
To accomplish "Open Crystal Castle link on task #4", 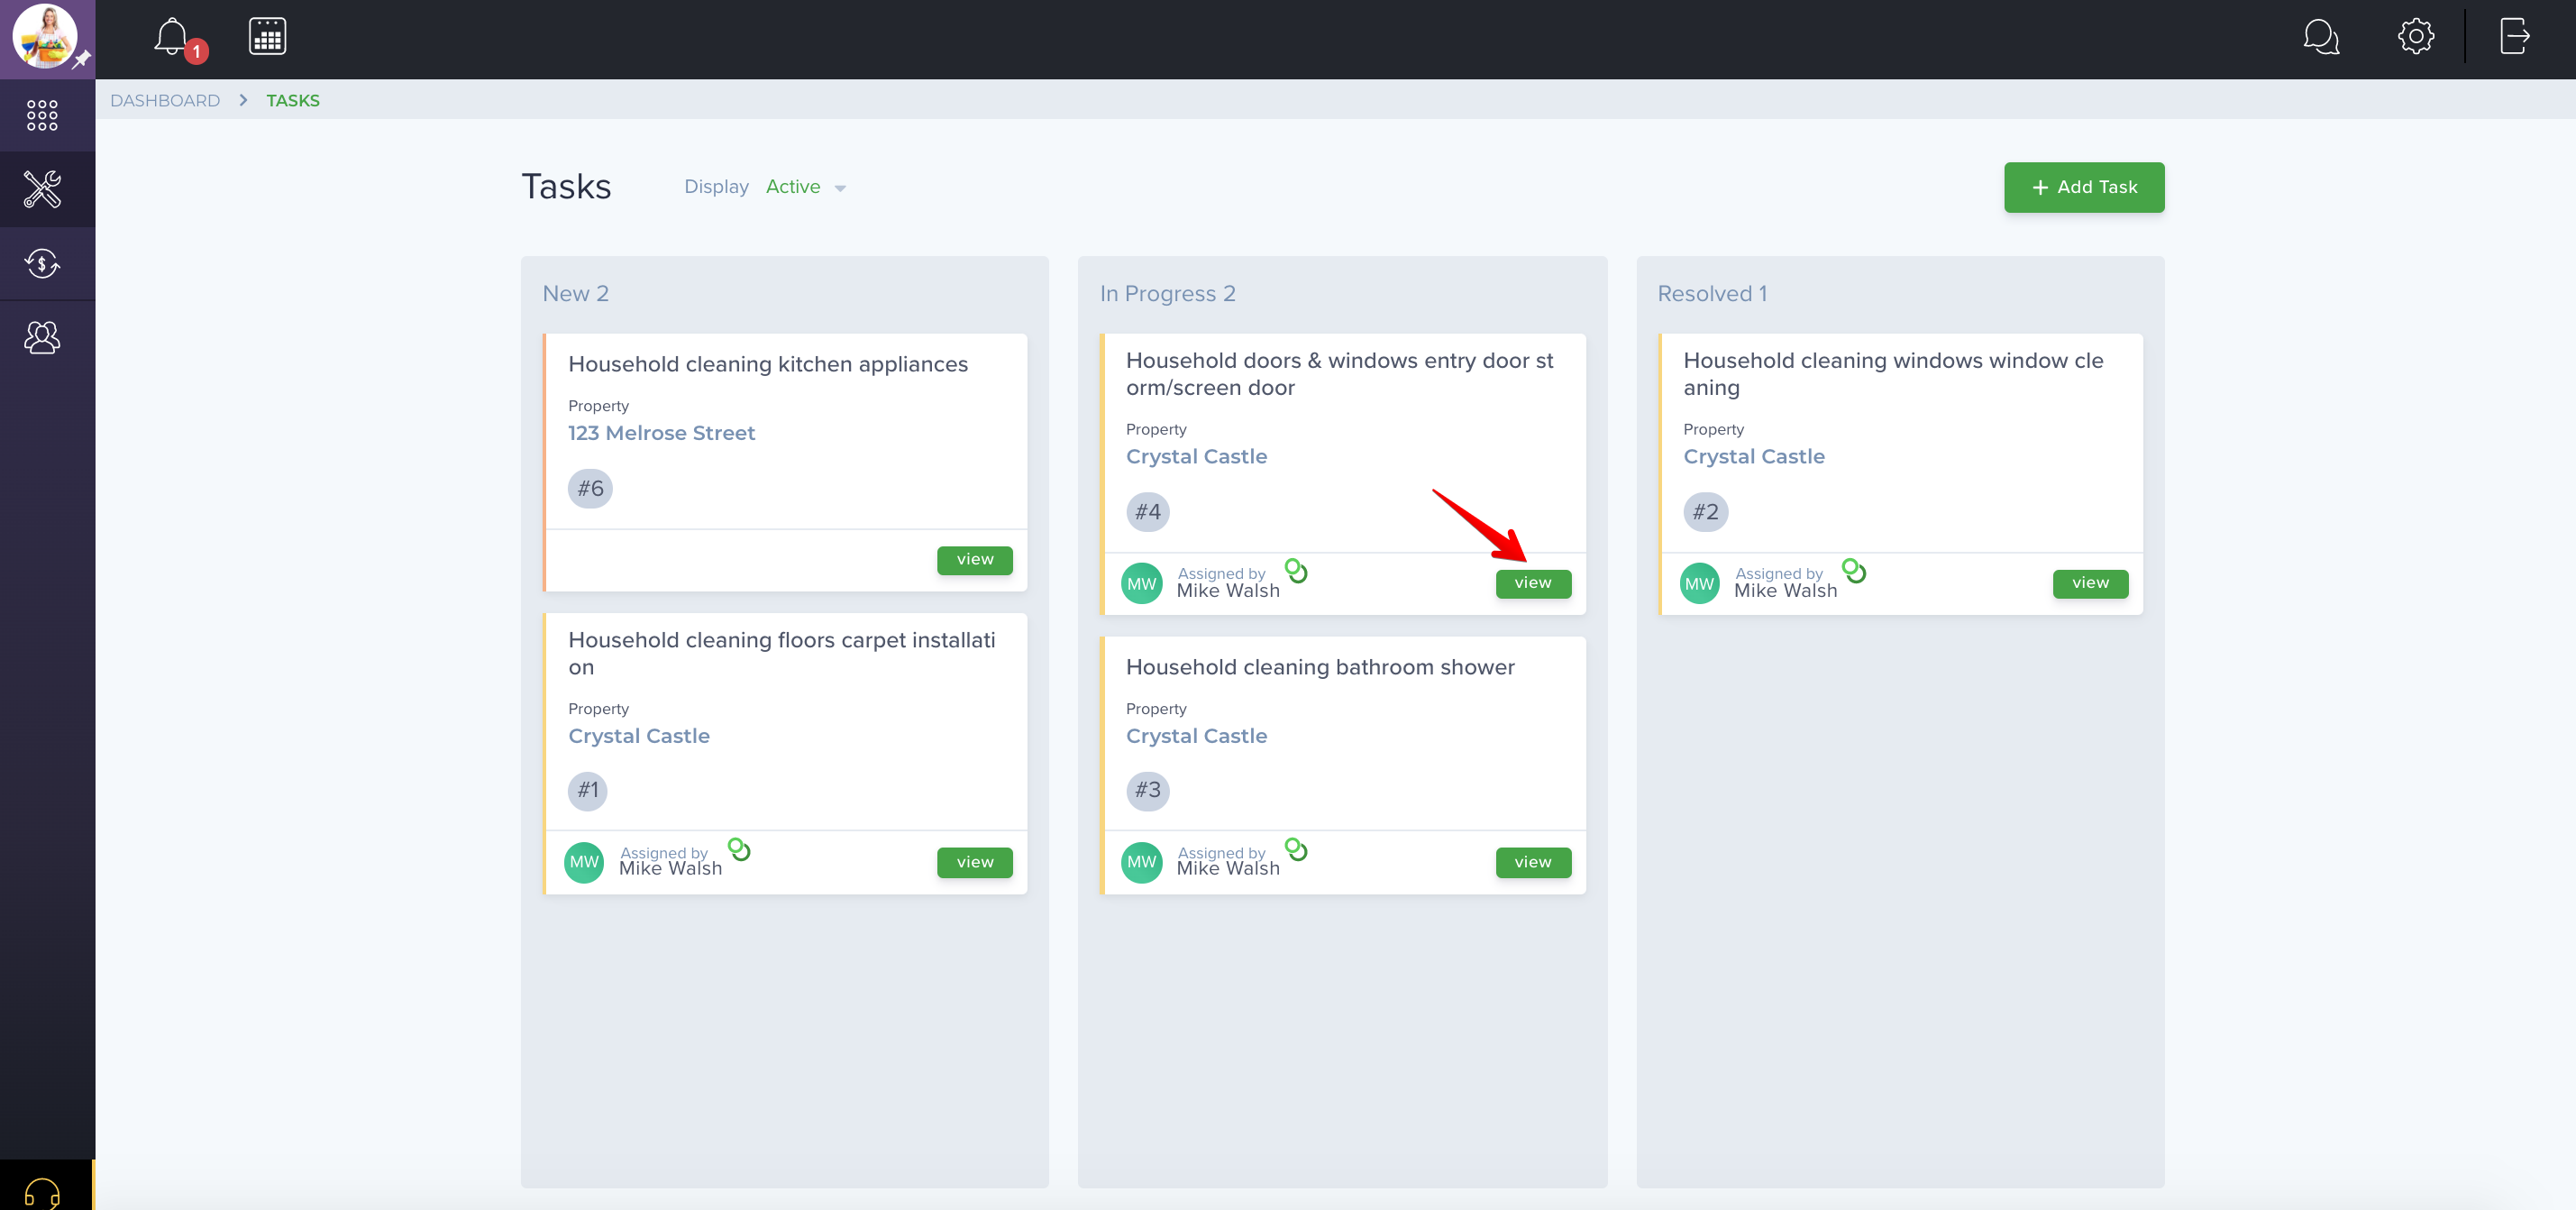I will pos(1196,457).
